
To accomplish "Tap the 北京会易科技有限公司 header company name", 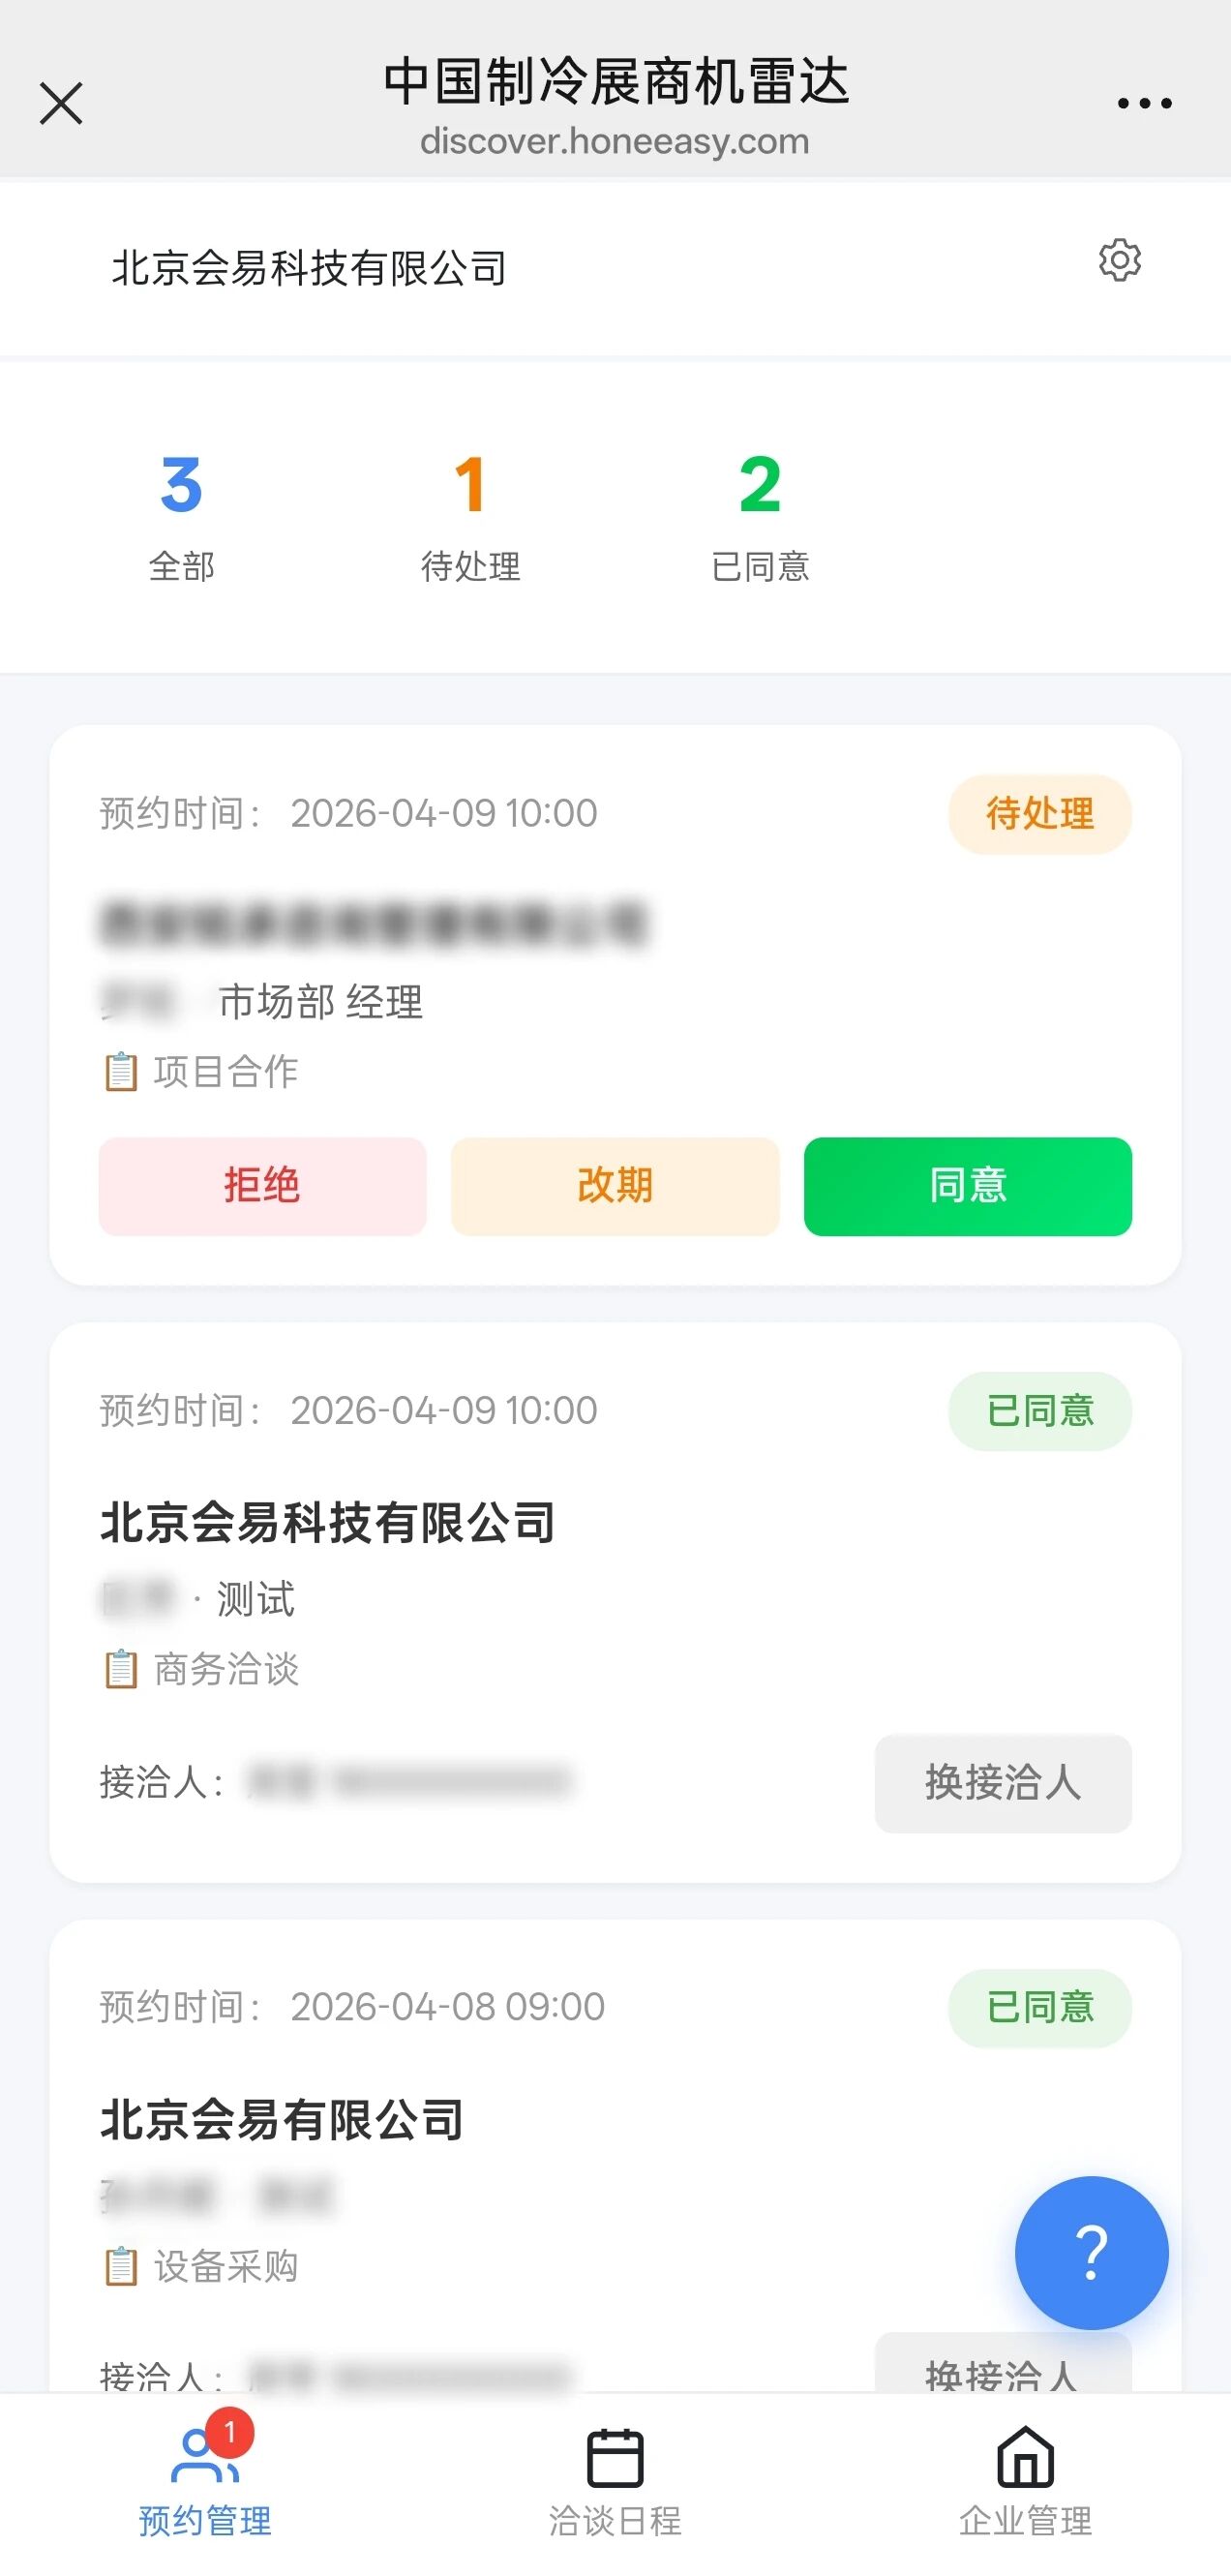I will [309, 269].
